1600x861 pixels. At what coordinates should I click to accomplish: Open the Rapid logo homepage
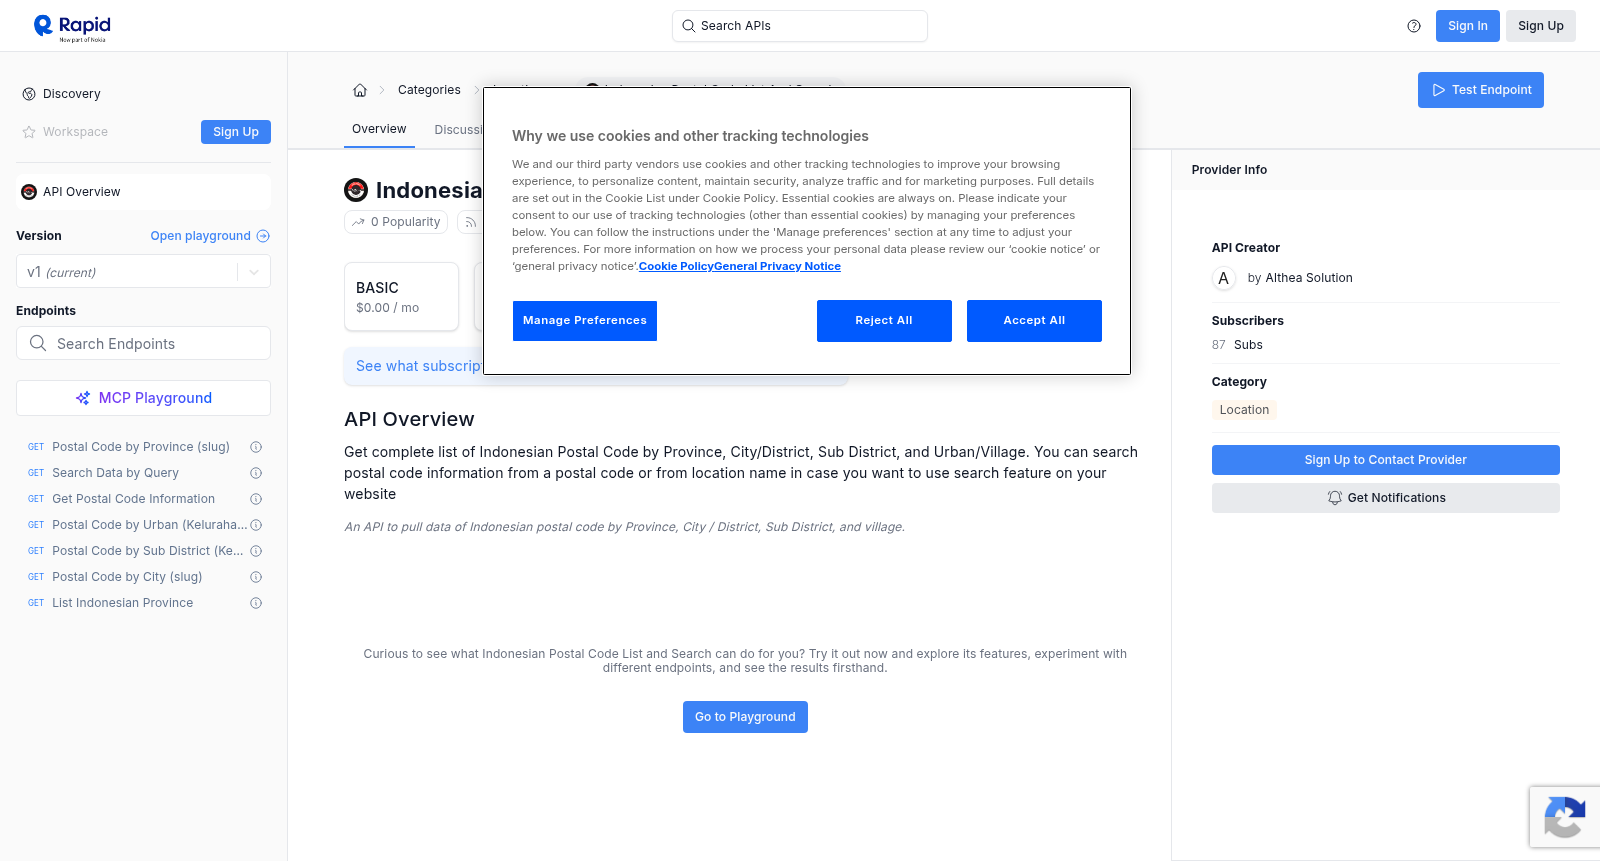(72, 27)
